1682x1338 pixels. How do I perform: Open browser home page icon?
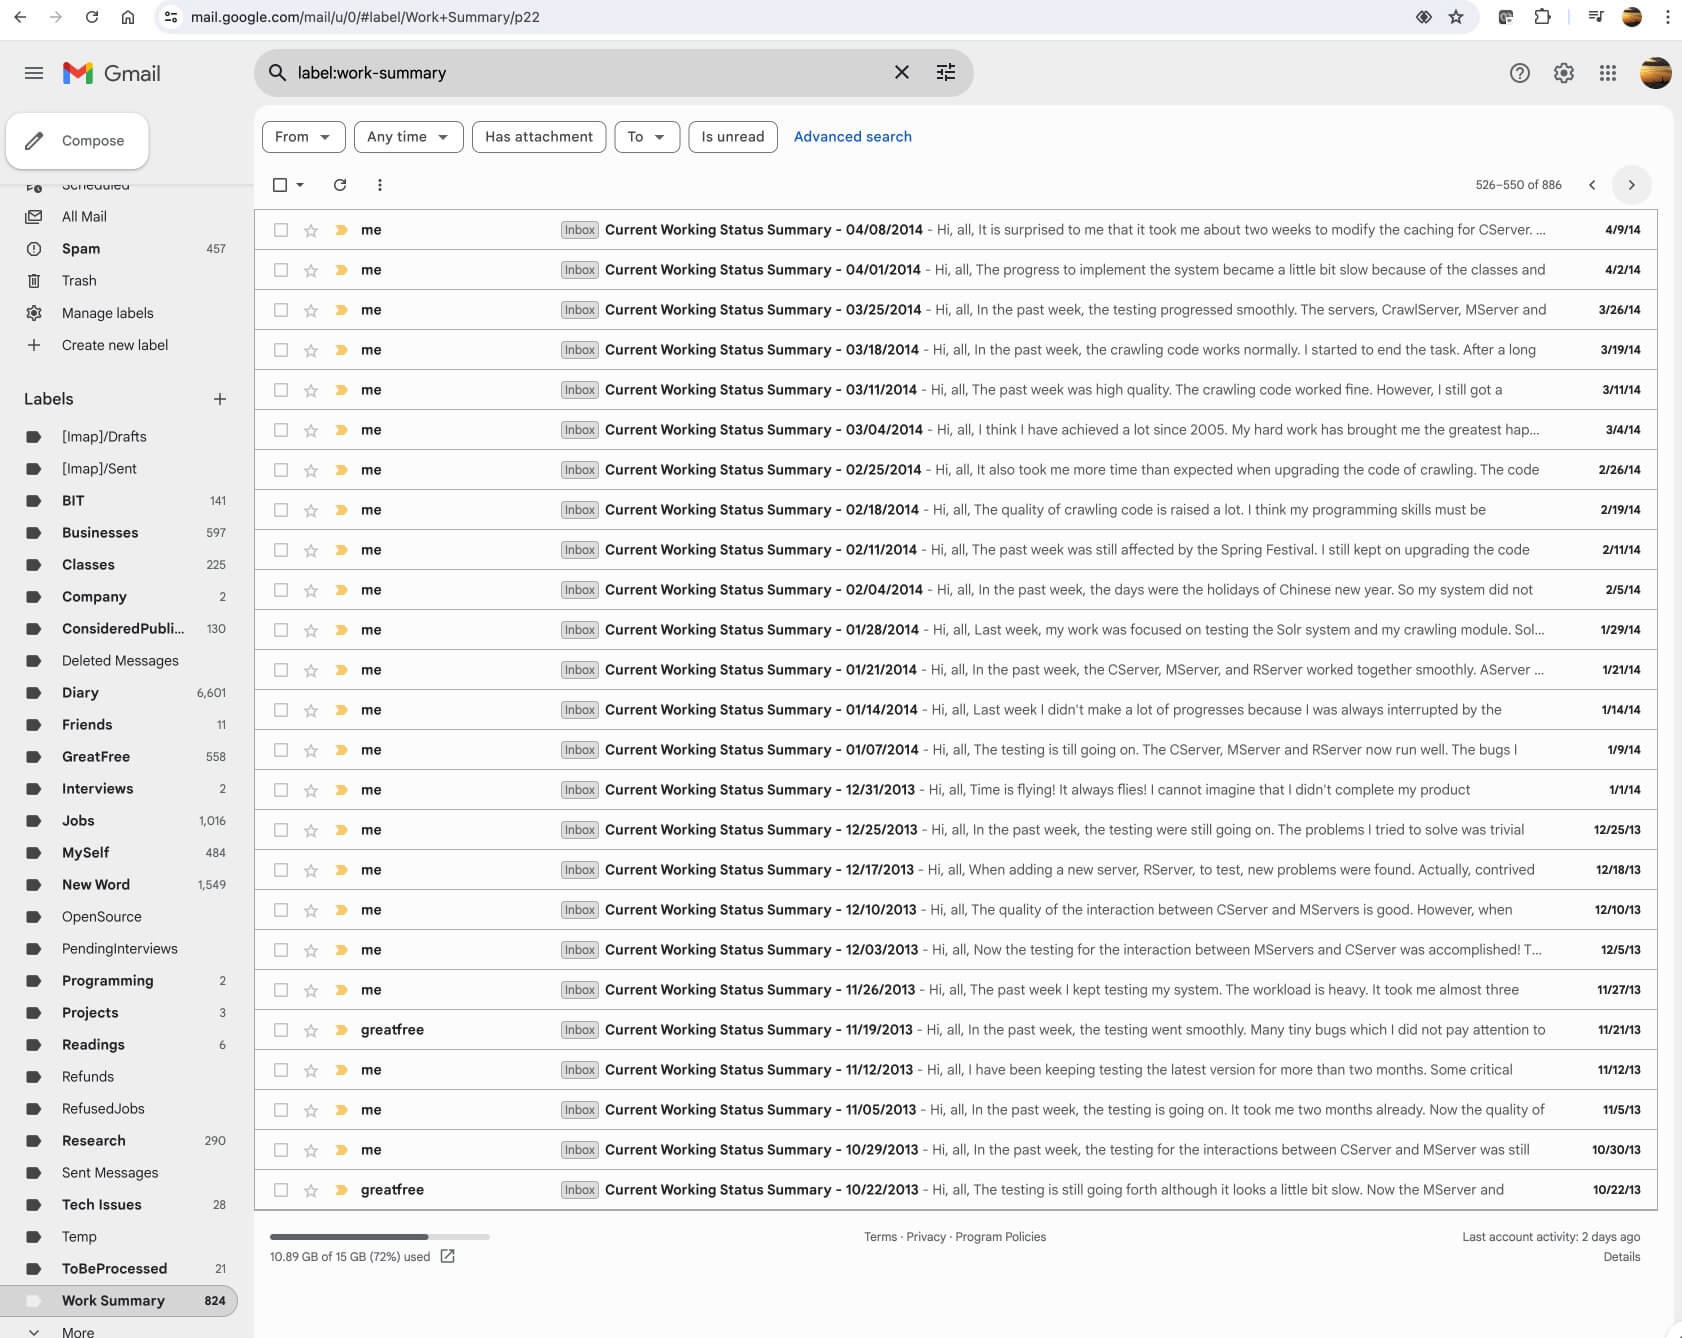[128, 17]
